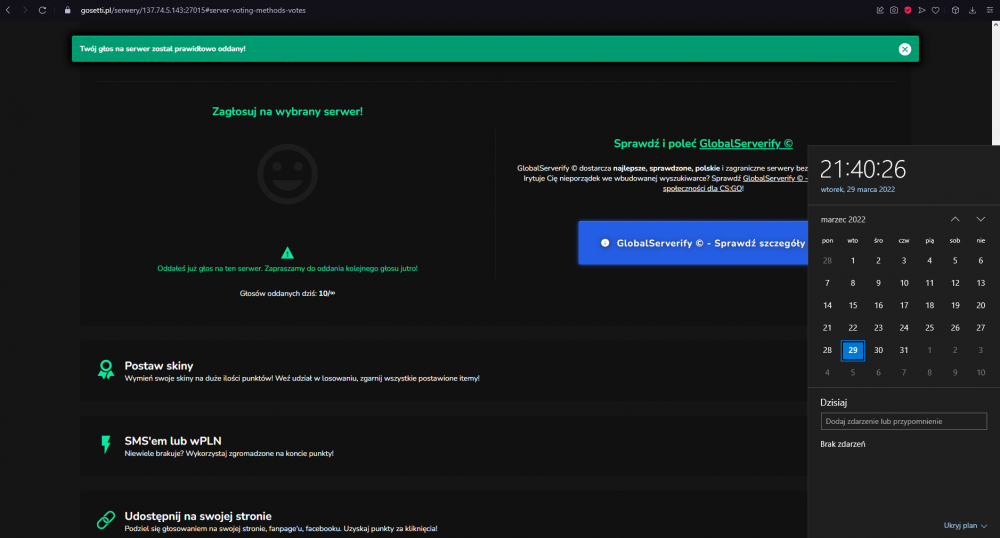The height and width of the screenshot is (538, 1000).
Task: Open the page edit/snapshot pencil icon in toolbar
Action: (880, 10)
